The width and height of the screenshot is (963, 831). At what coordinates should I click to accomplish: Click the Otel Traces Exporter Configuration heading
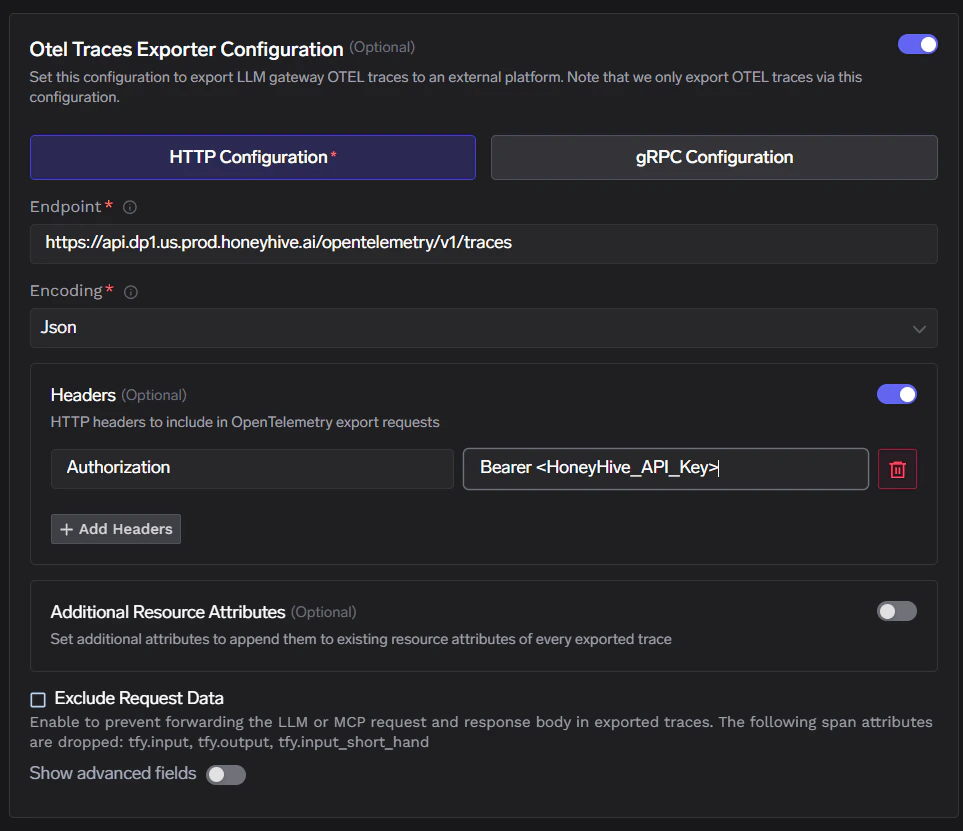(186, 49)
